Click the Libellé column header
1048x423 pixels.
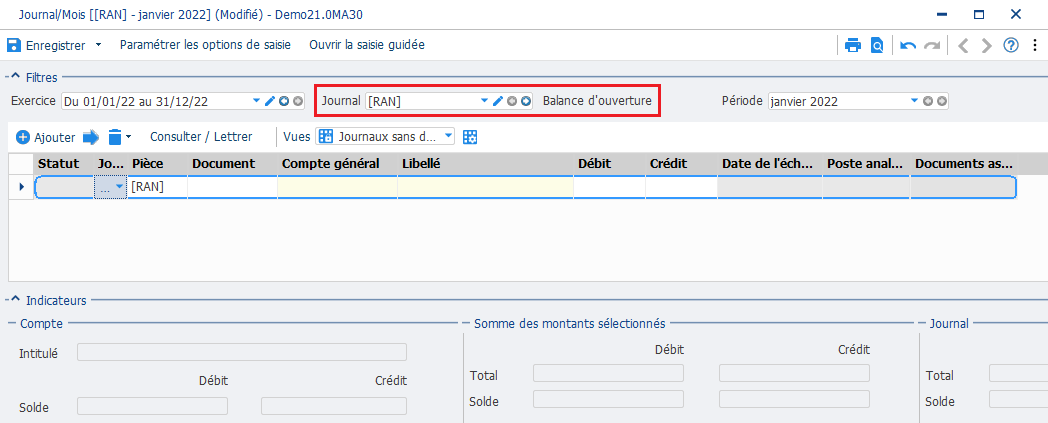click(485, 164)
